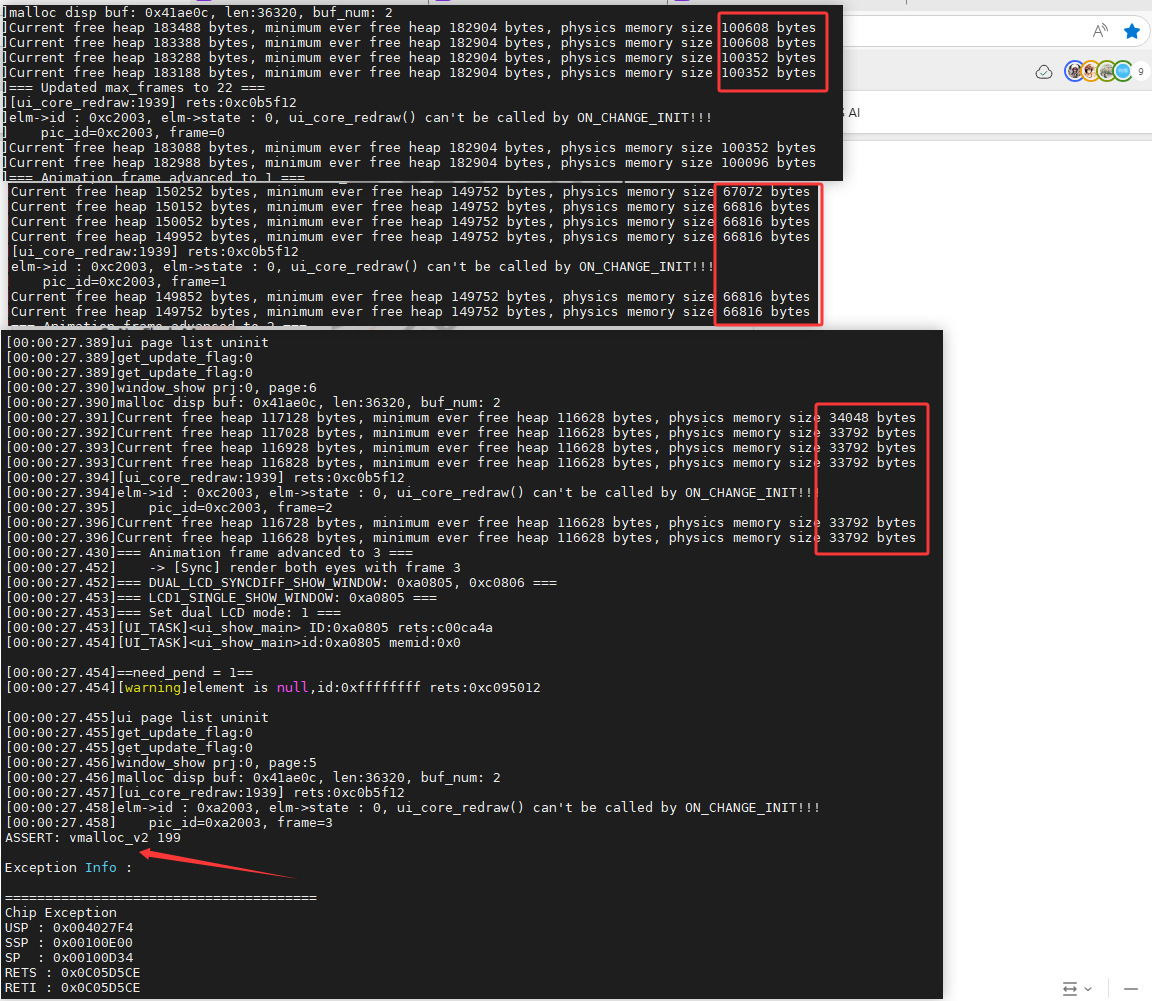Click the 'pic_id=0xa2003, frame=3' log line

coord(170,823)
